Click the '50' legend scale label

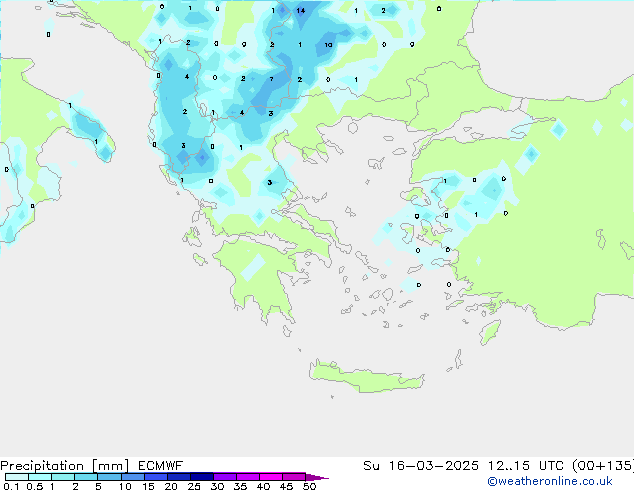(309, 486)
